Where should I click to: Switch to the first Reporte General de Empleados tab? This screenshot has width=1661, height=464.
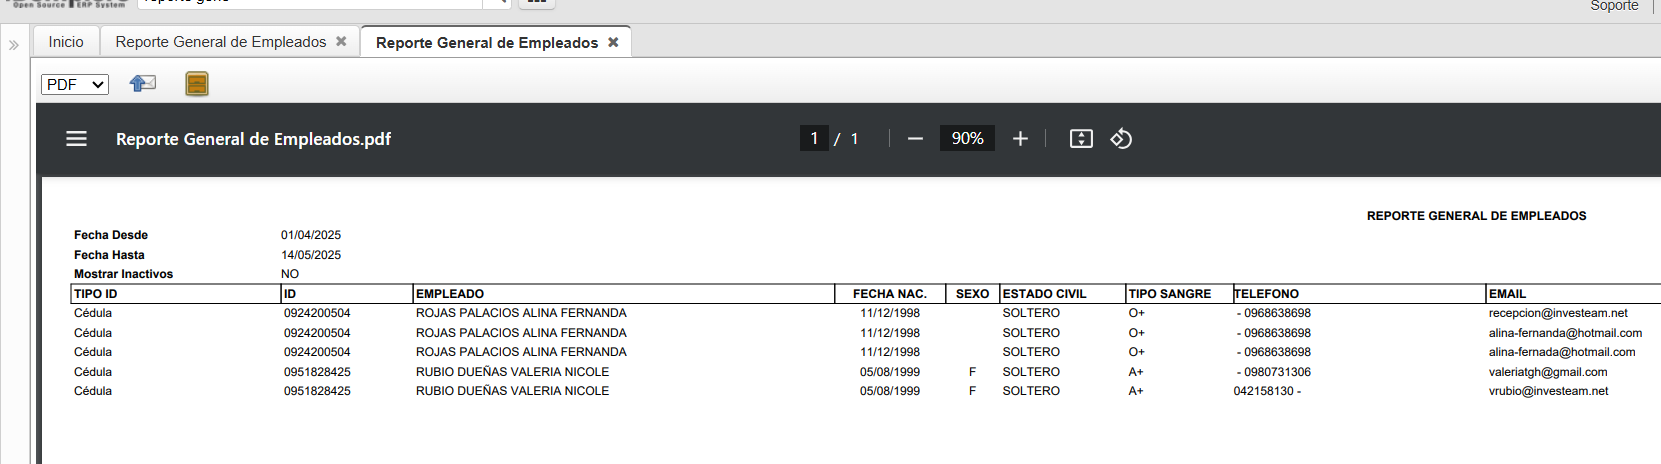point(220,41)
